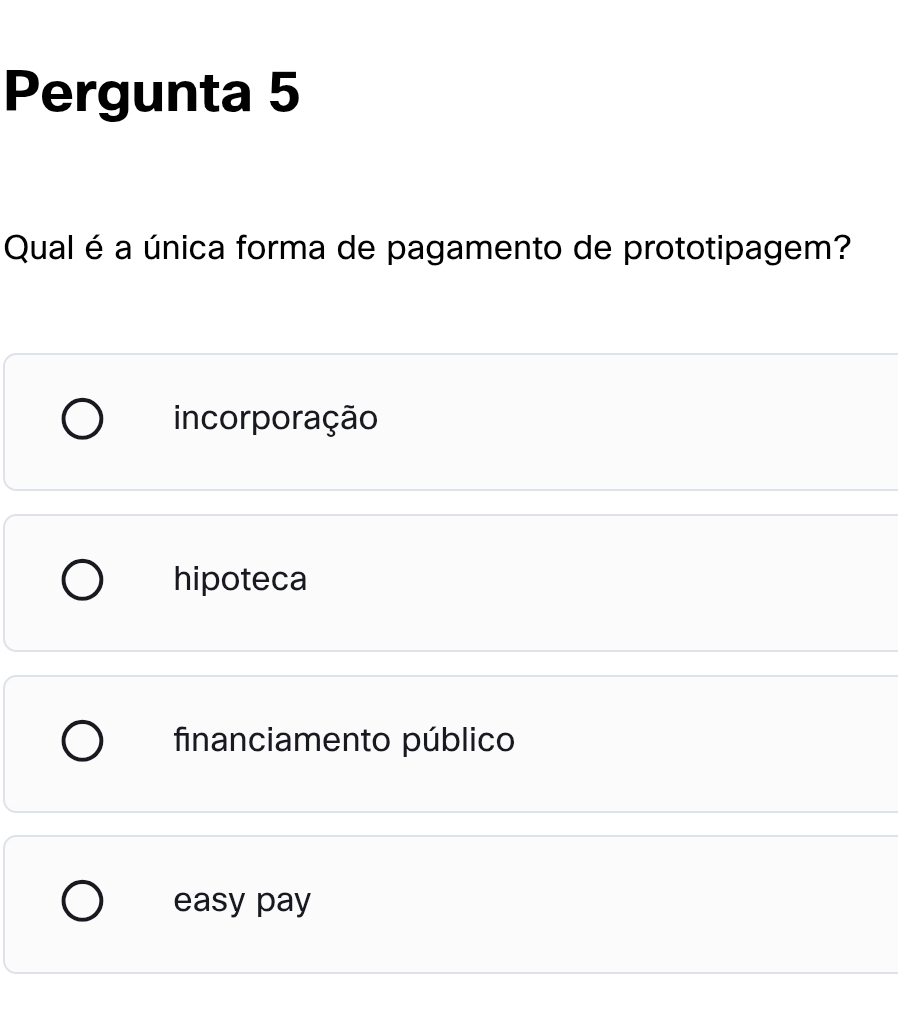Click the word "financiamento" in third option

coord(282,740)
